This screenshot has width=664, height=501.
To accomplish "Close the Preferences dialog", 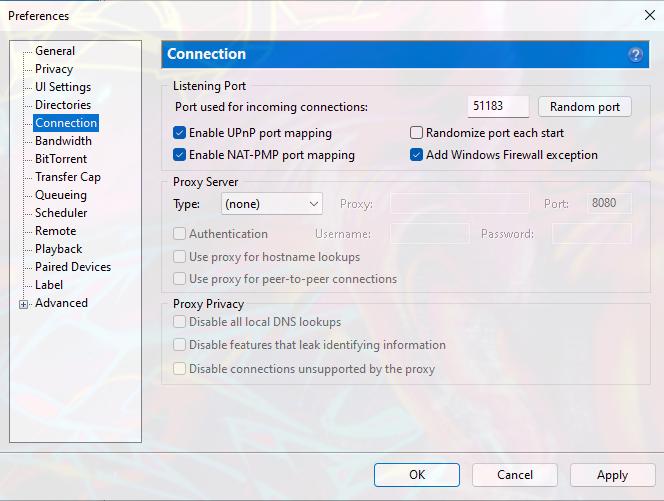I will (x=650, y=16).
